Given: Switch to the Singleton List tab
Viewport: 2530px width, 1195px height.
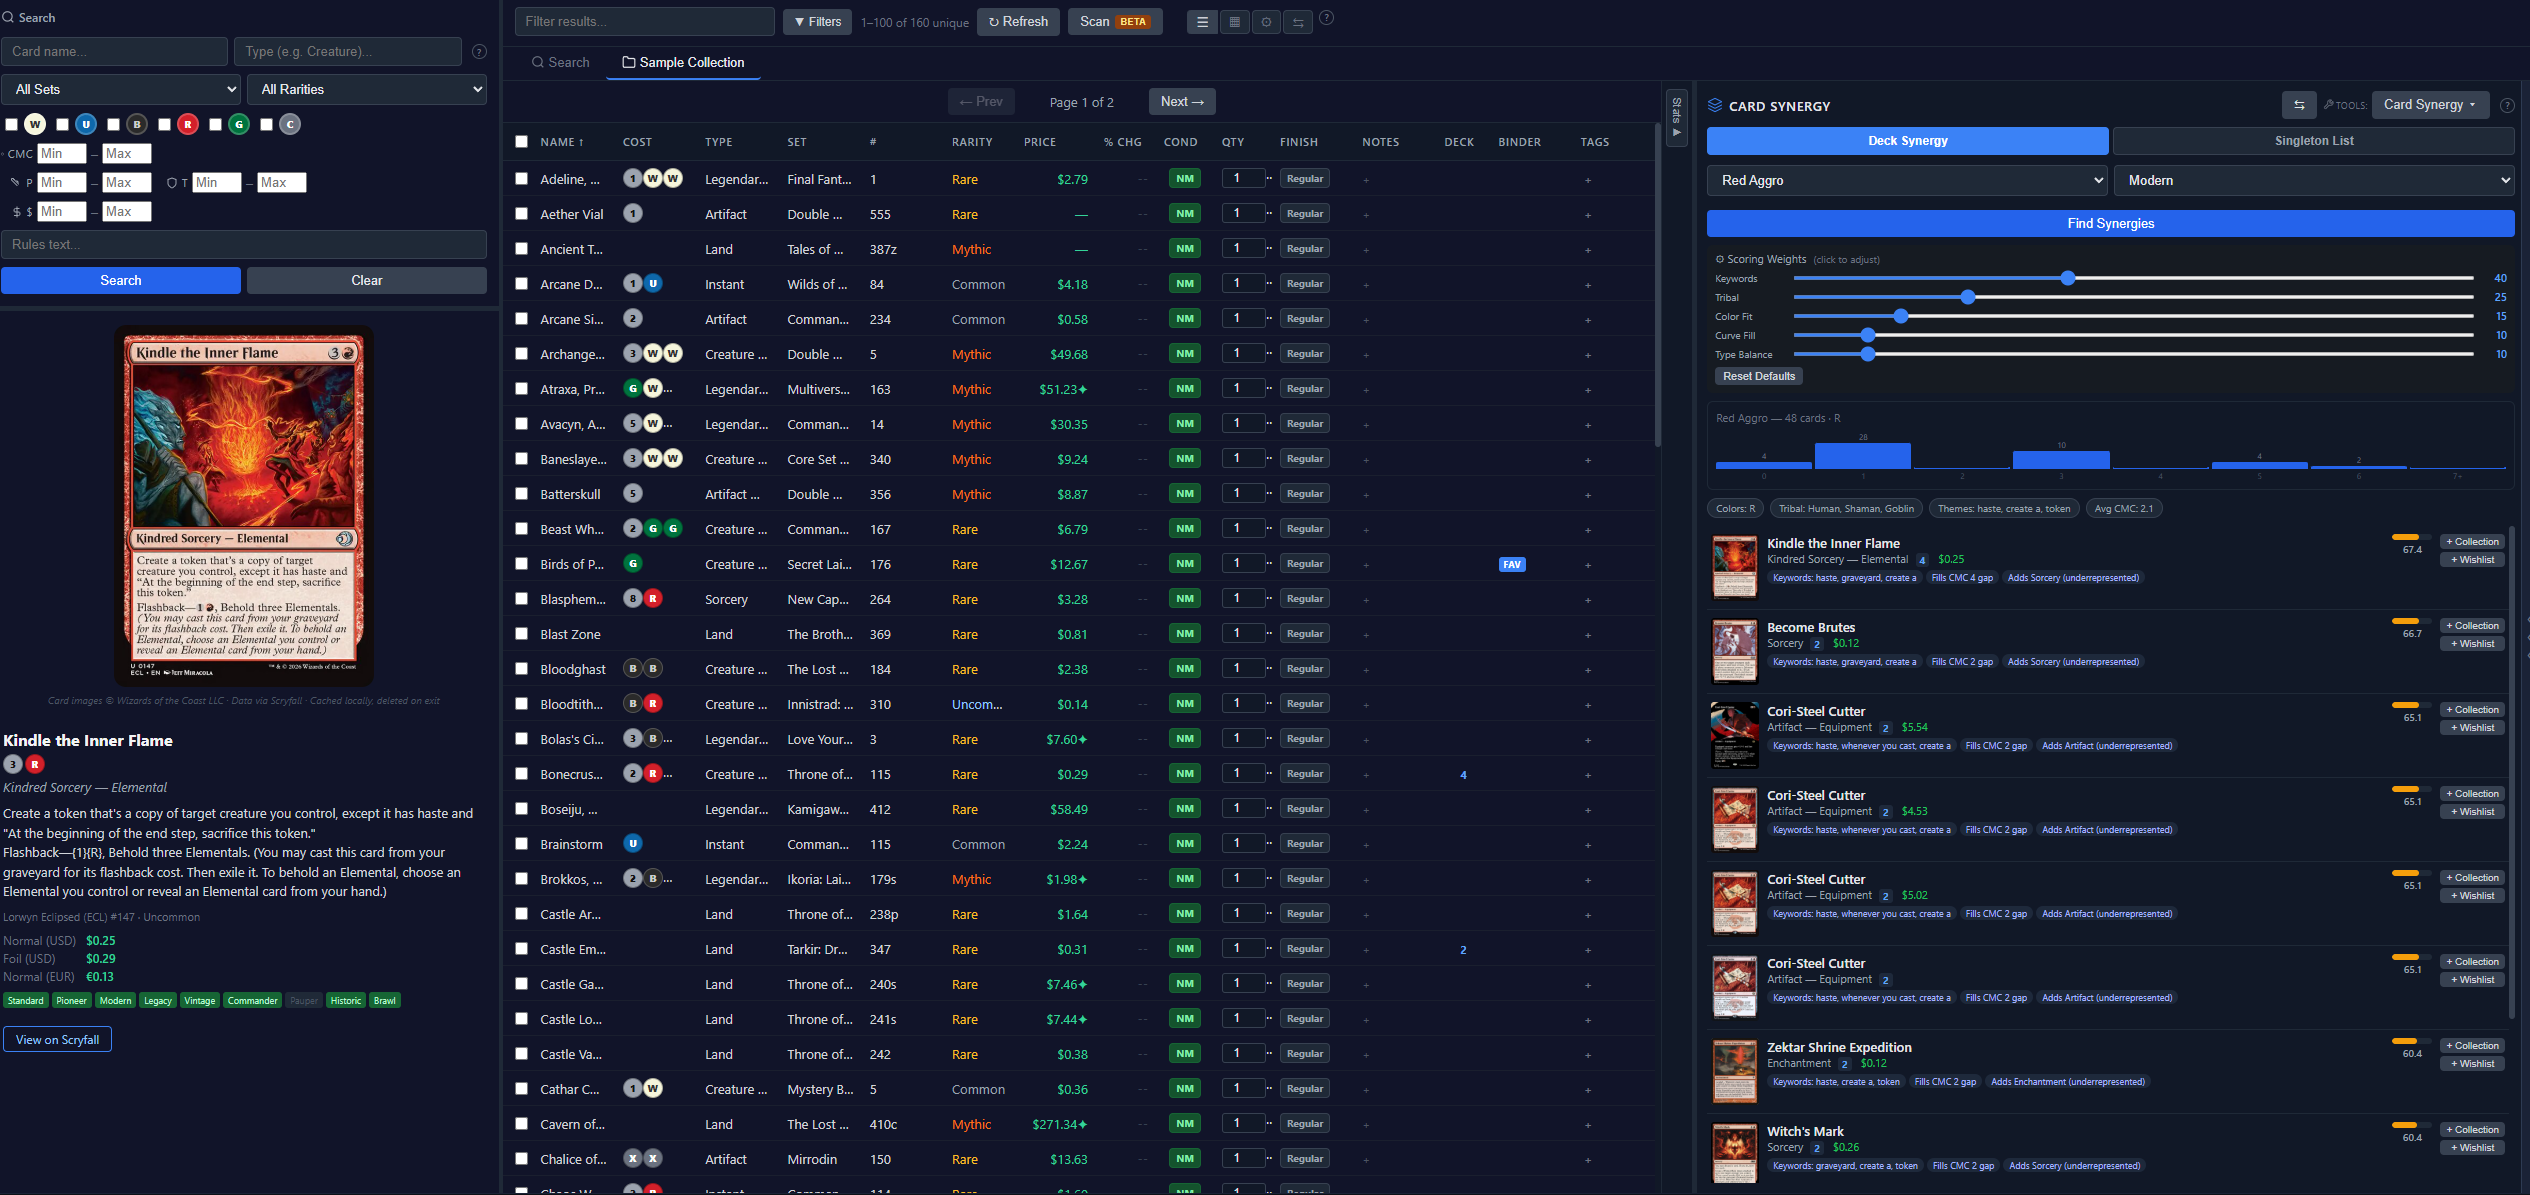Looking at the screenshot, I should click(2313, 141).
